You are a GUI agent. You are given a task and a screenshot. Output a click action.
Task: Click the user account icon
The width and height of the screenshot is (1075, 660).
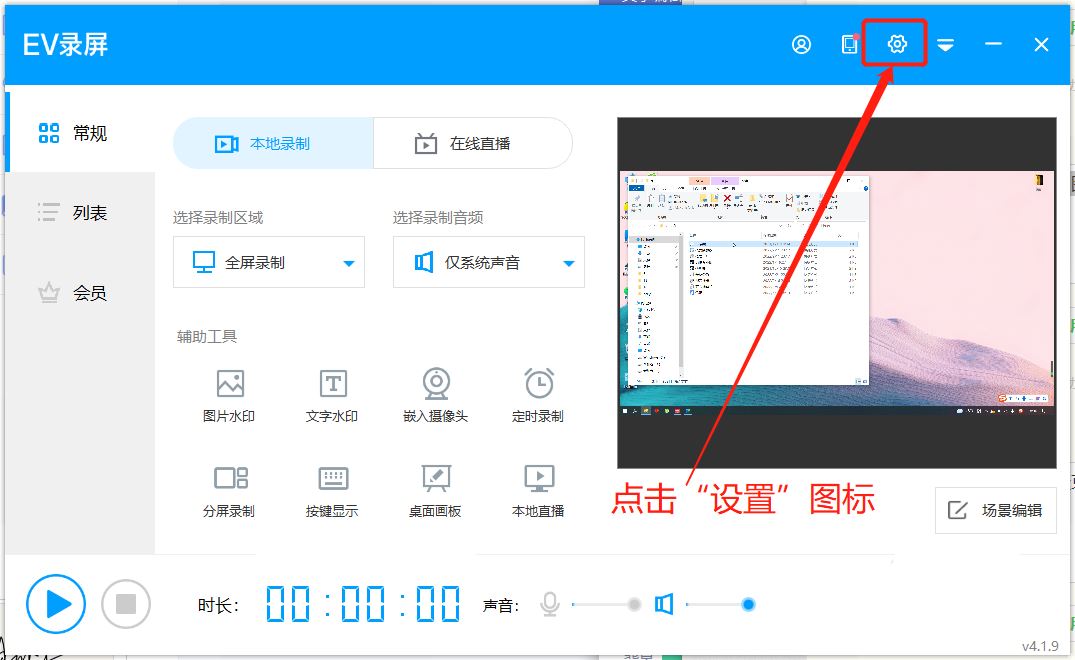point(801,43)
